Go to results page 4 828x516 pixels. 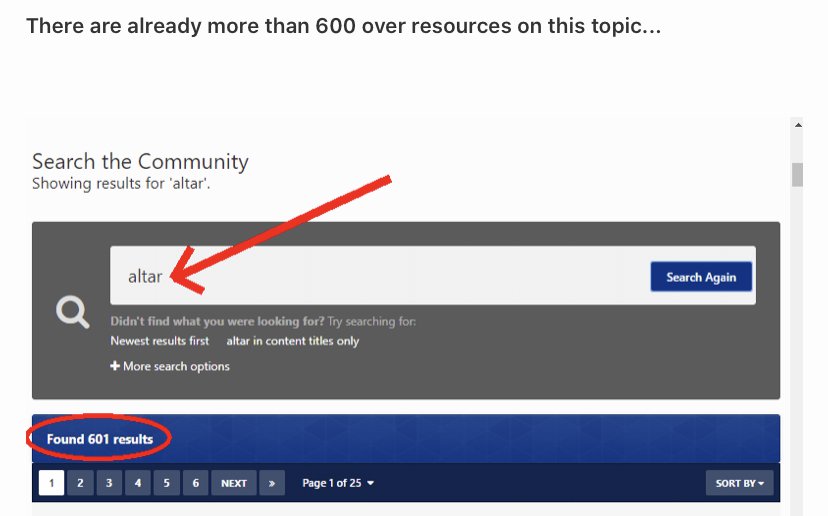click(138, 483)
